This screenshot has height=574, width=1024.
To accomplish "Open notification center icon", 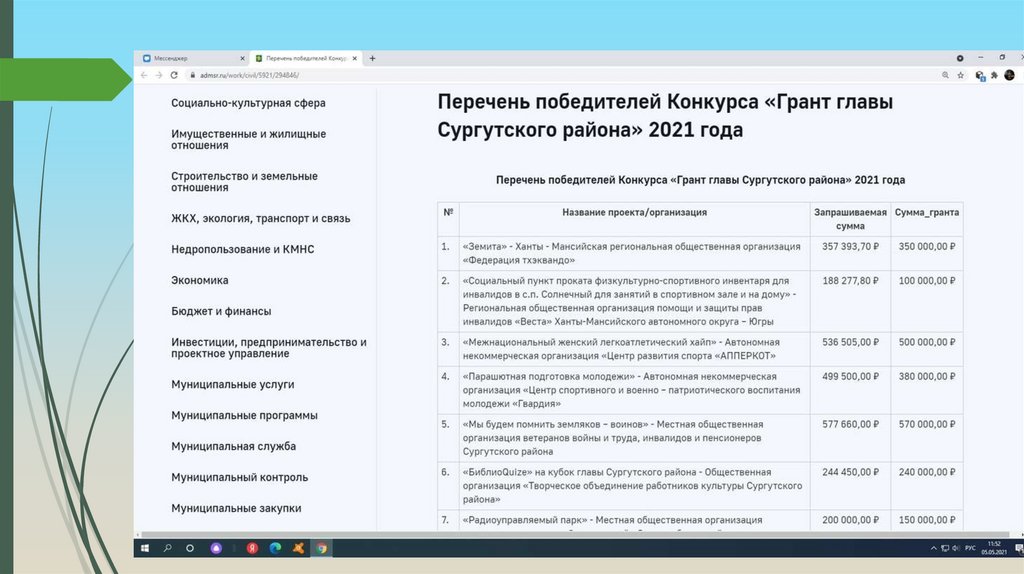I will pos(1018,548).
